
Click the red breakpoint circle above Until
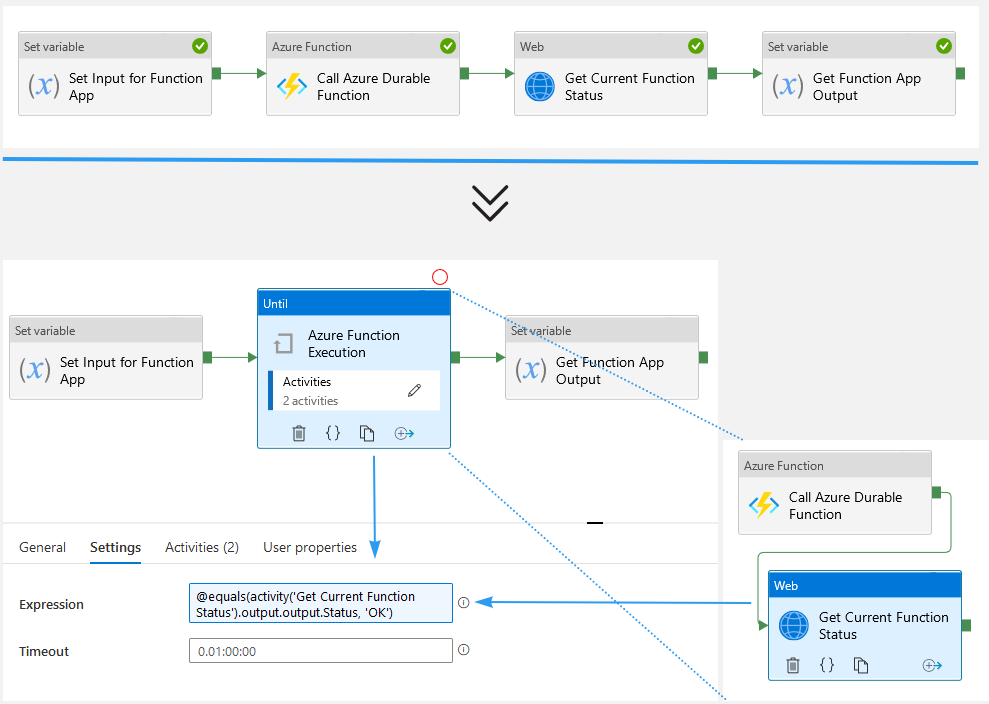(440, 277)
